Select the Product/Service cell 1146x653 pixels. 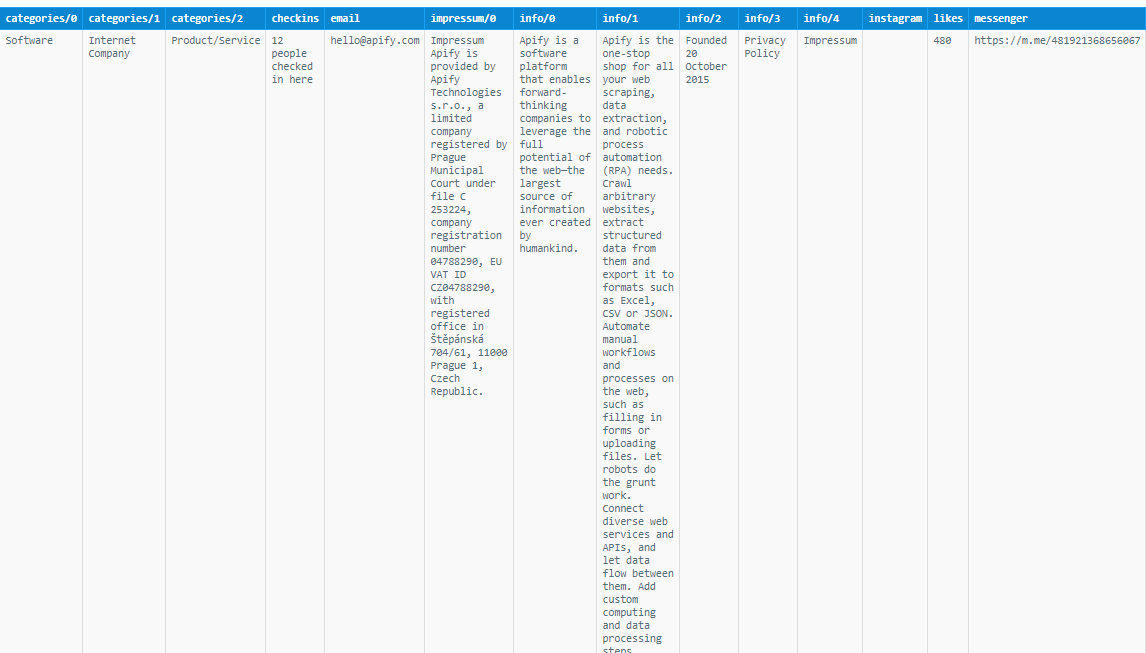point(216,341)
